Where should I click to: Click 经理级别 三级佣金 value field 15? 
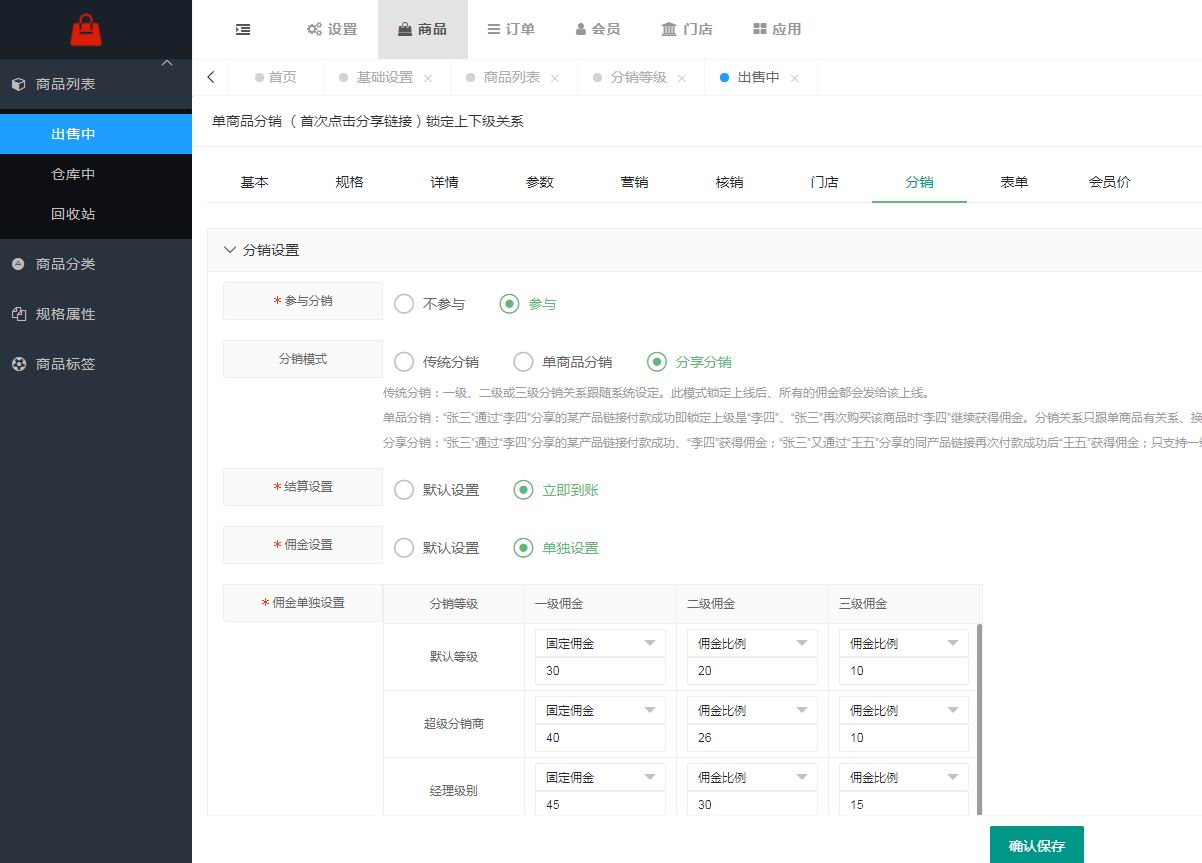904,804
